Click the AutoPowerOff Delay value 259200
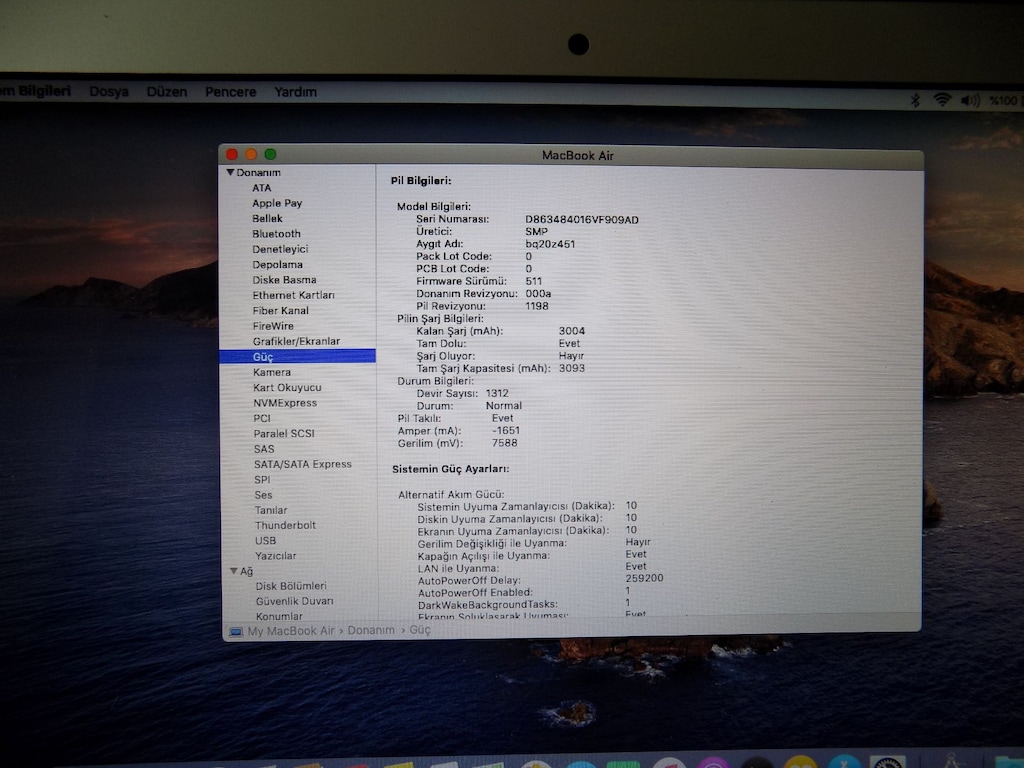Image resolution: width=1024 pixels, height=768 pixels. coord(645,579)
